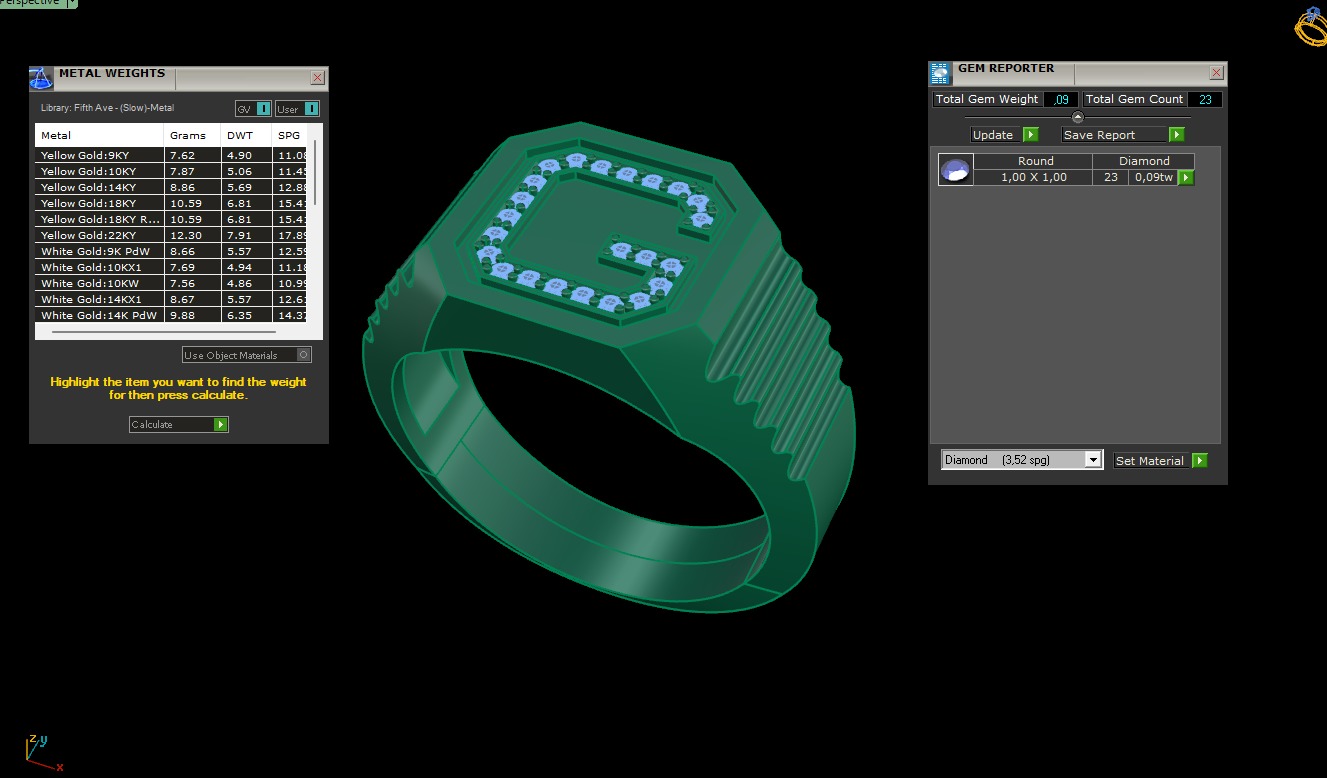Click the Library: Fifth Ave - (Slow)-Metal label
Screen dimensions: 1327x778
tap(107, 108)
